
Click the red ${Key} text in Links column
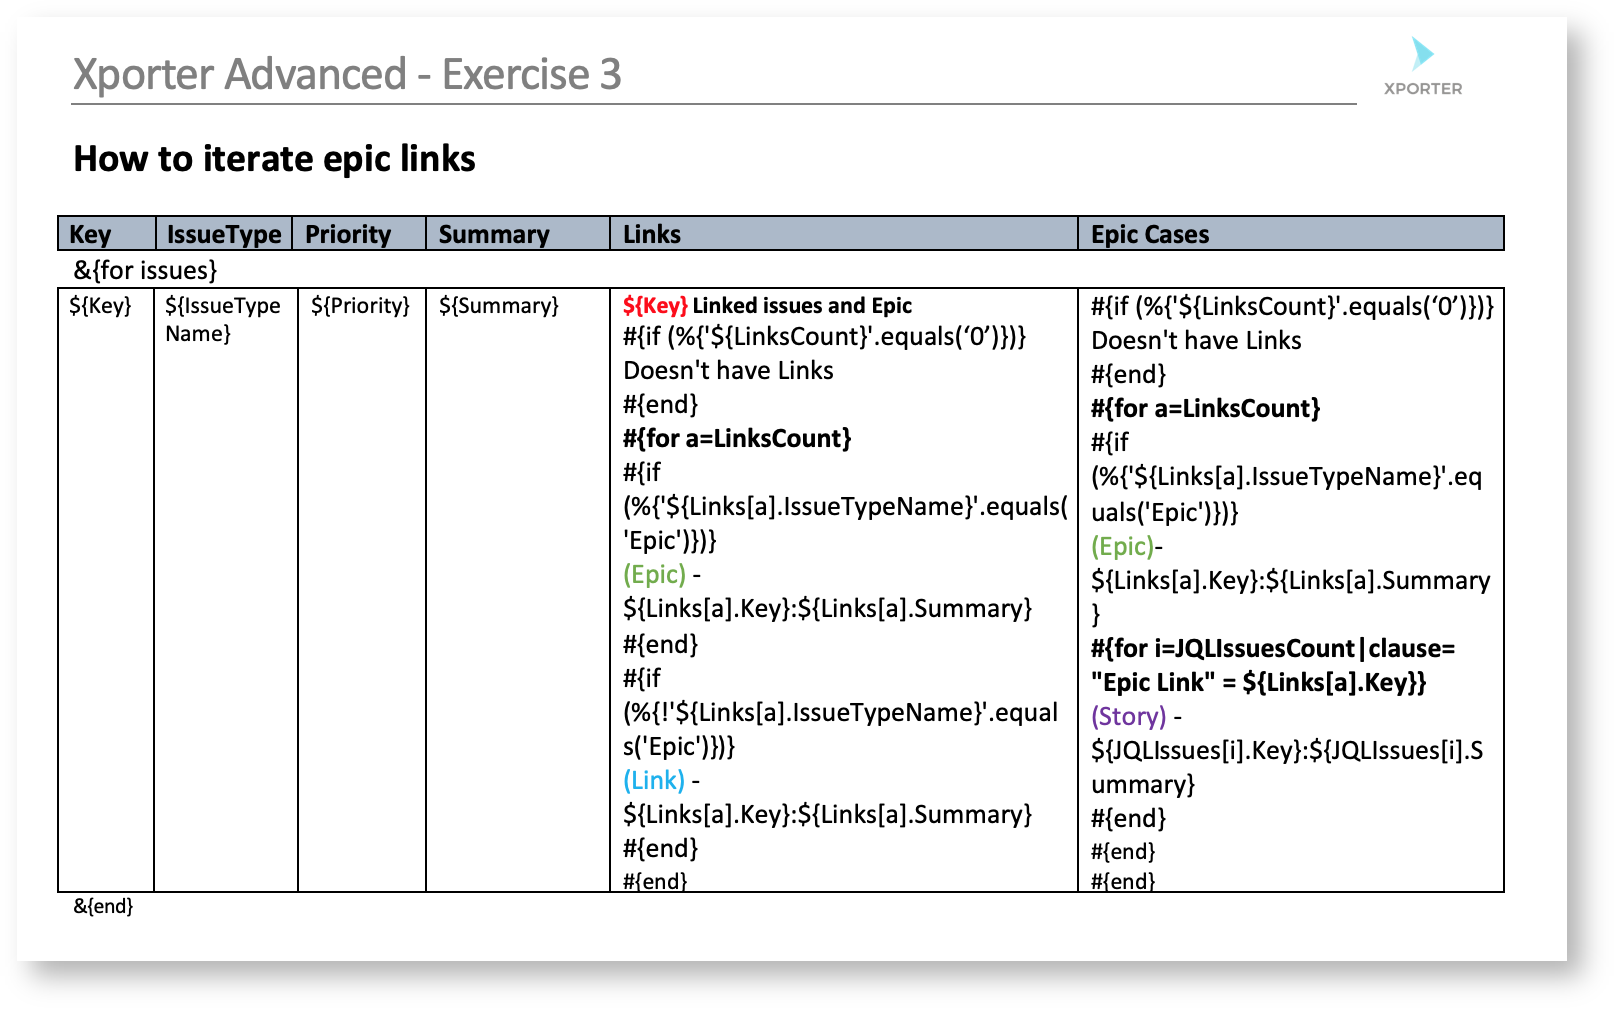[x=655, y=306]
